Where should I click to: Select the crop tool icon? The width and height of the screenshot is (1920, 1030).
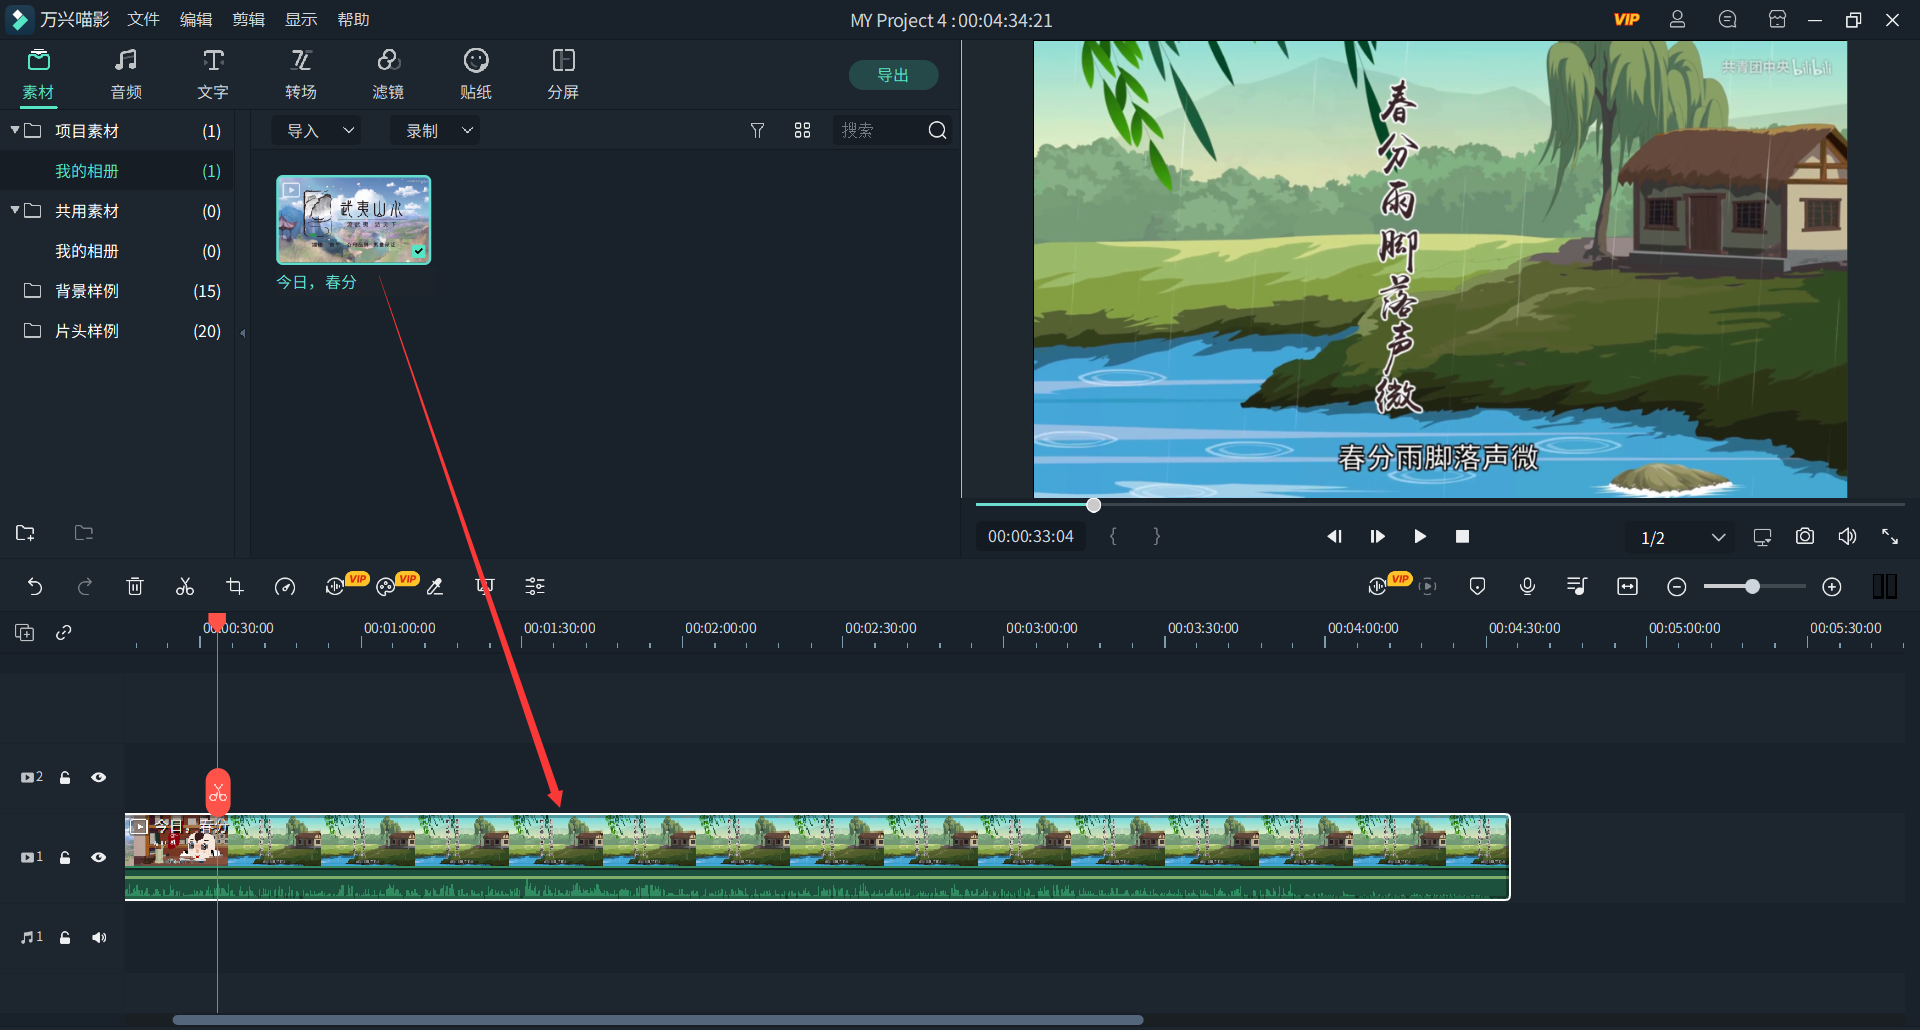click(x=235, y=587)
